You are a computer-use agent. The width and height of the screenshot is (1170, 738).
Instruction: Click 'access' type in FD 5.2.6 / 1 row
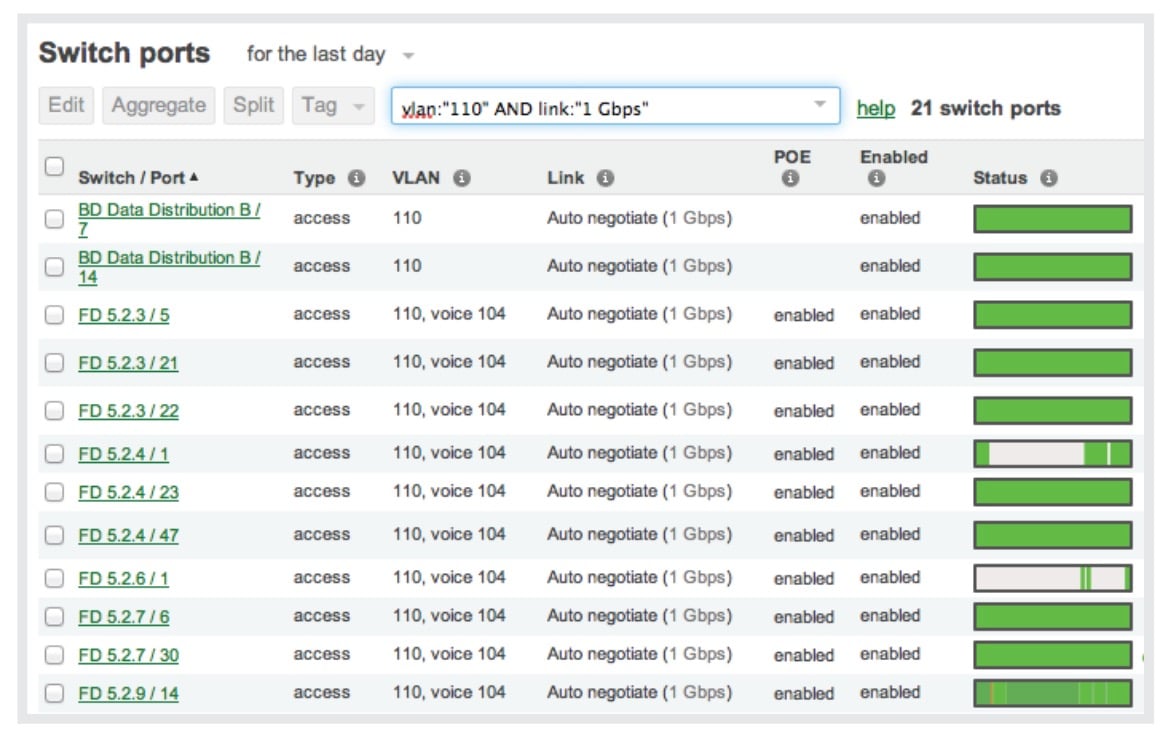[x=321, y=578]
